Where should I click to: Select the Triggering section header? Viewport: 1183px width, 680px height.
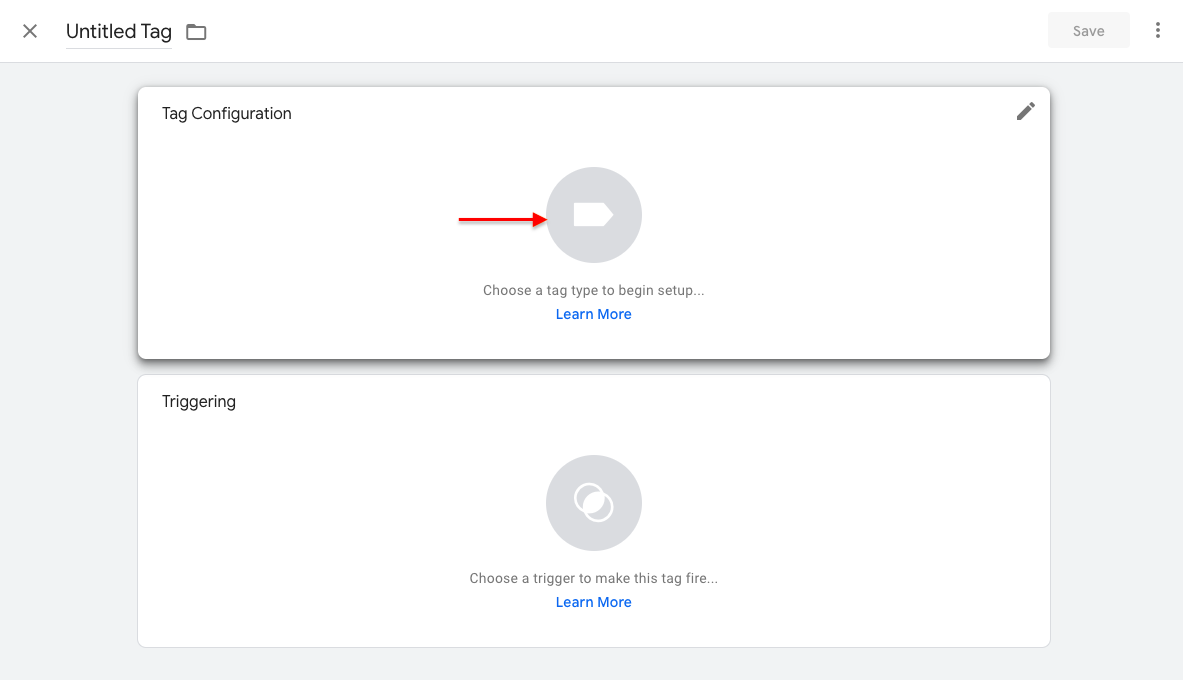pyautogui.click(x=199, y=401)
